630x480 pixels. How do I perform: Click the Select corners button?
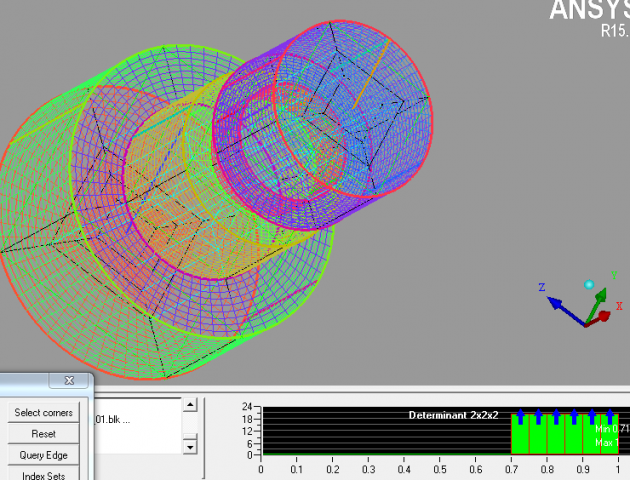[x=43, y=413]
